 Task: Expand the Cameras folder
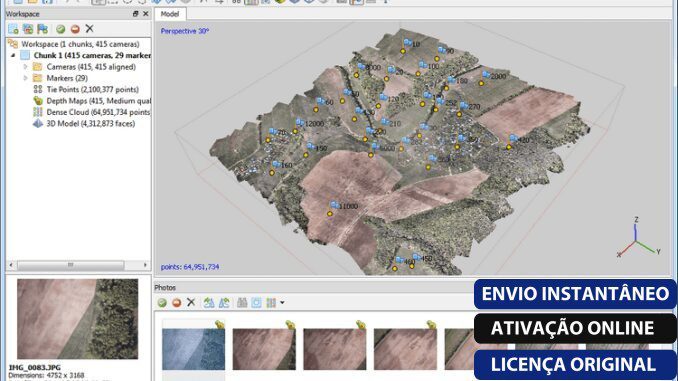tap(26, 67)
